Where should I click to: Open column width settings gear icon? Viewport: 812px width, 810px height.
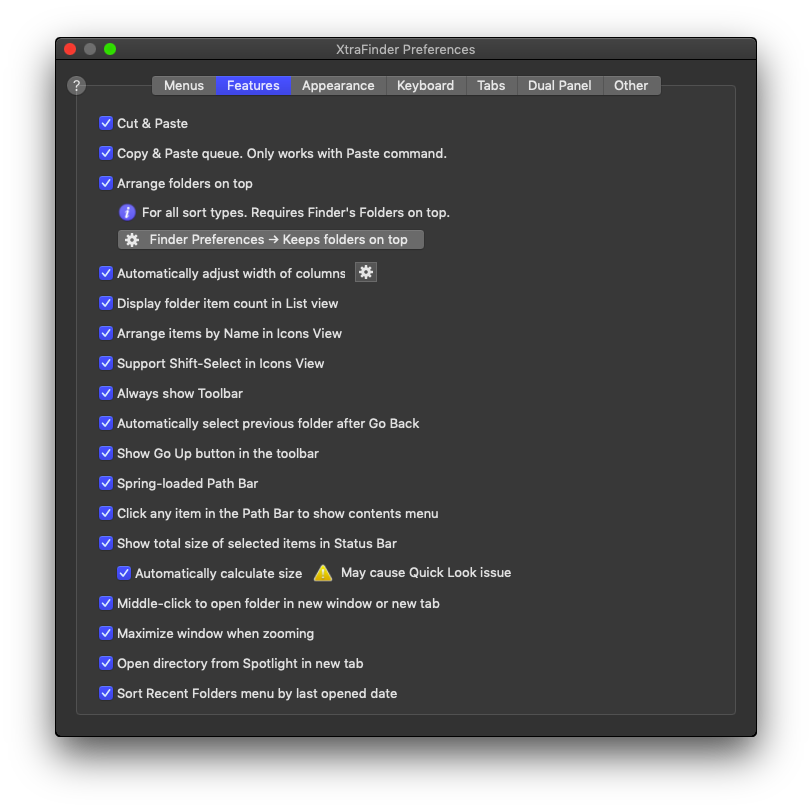pyautogui.click(x=366, y=273)
